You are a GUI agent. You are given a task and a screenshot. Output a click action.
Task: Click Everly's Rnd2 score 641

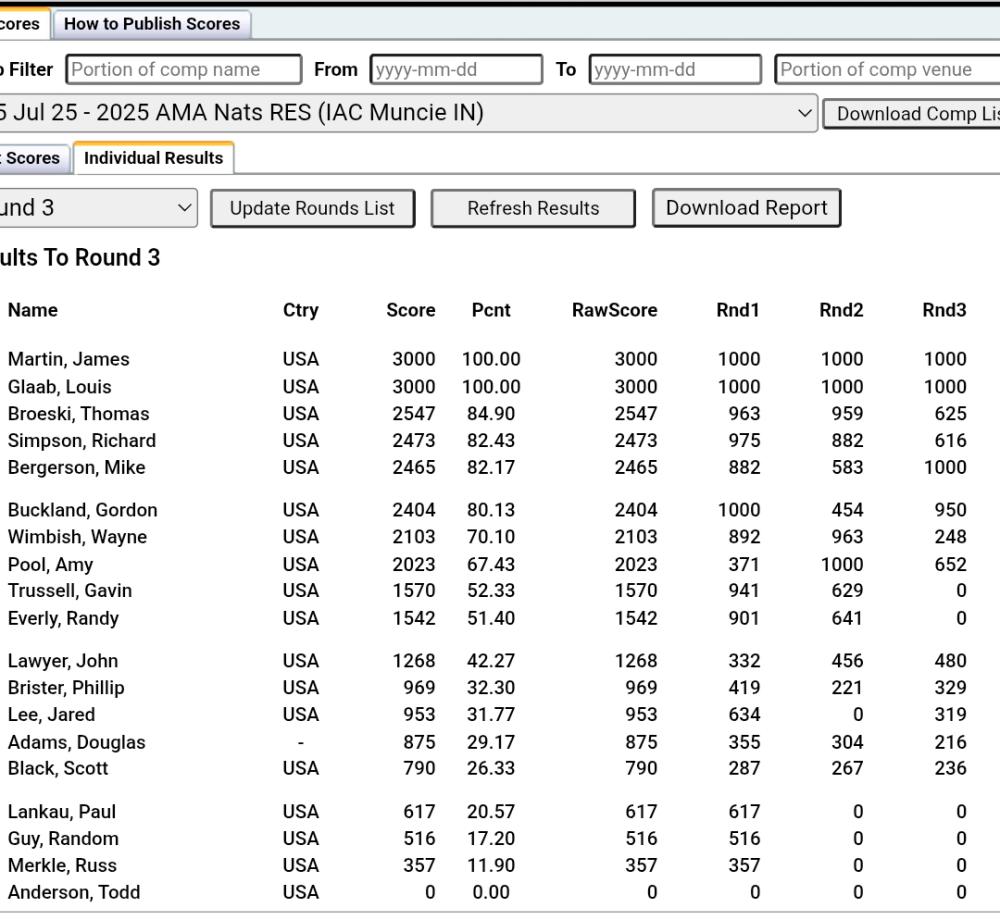point(847,618)
